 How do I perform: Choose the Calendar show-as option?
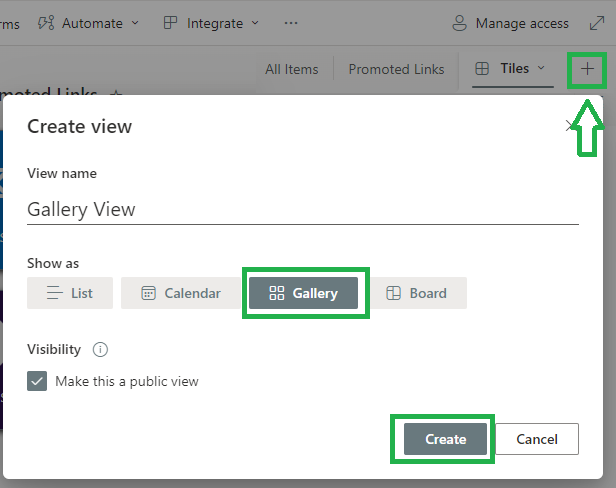[x=181, y=293]
